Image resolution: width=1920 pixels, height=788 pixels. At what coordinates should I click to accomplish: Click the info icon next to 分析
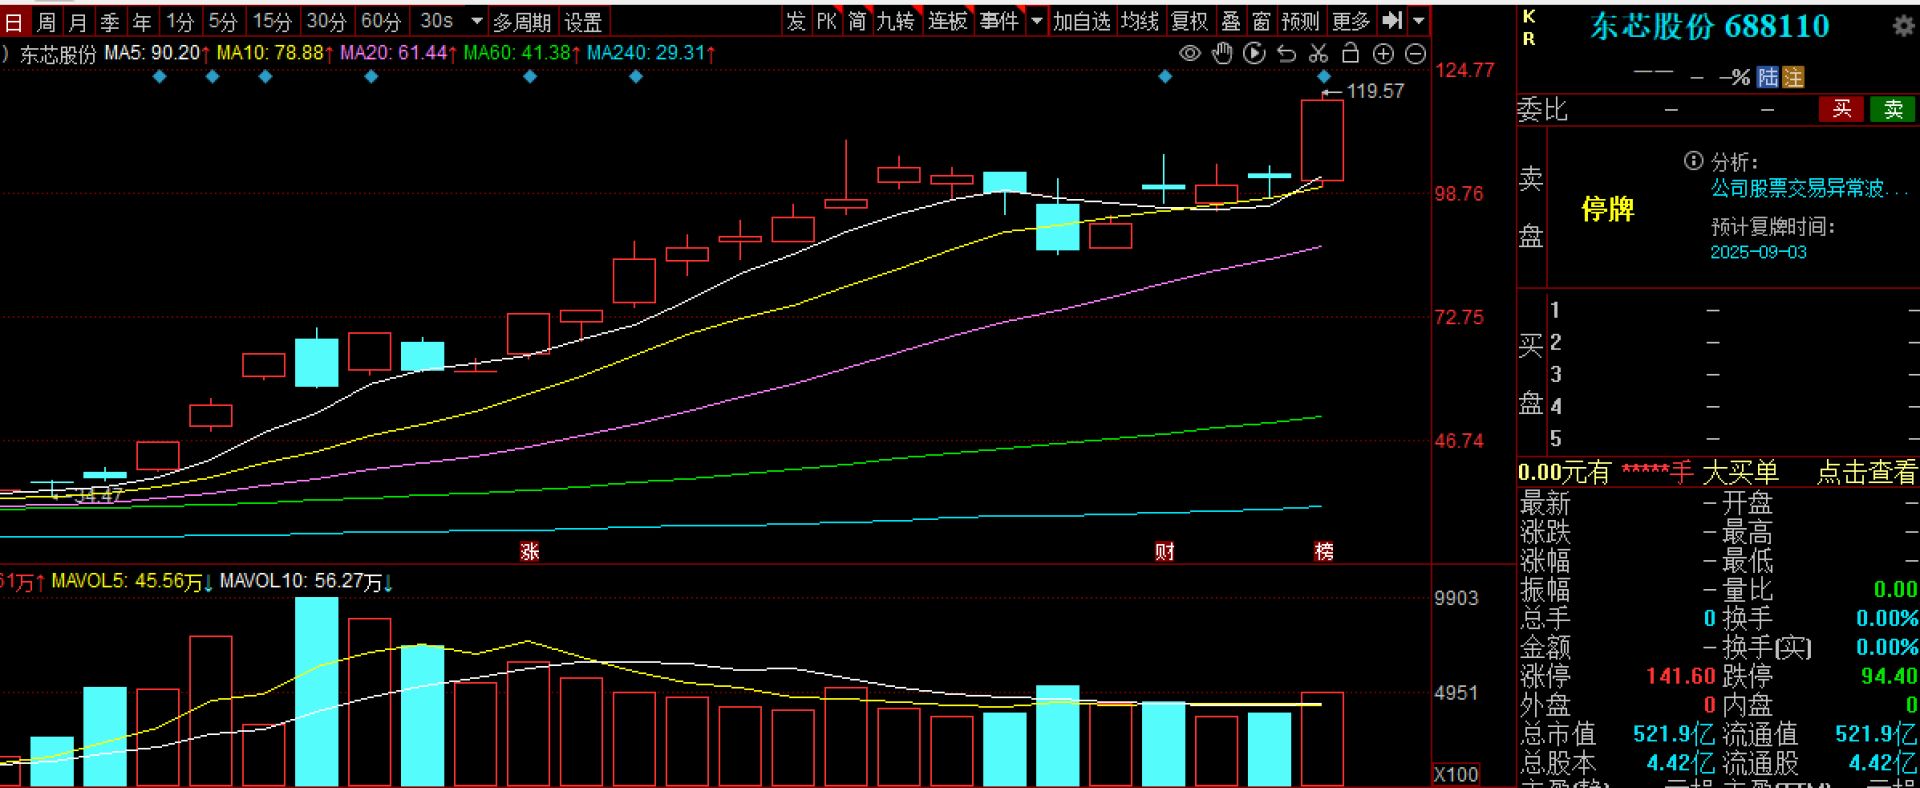[x=1693, y=161]
